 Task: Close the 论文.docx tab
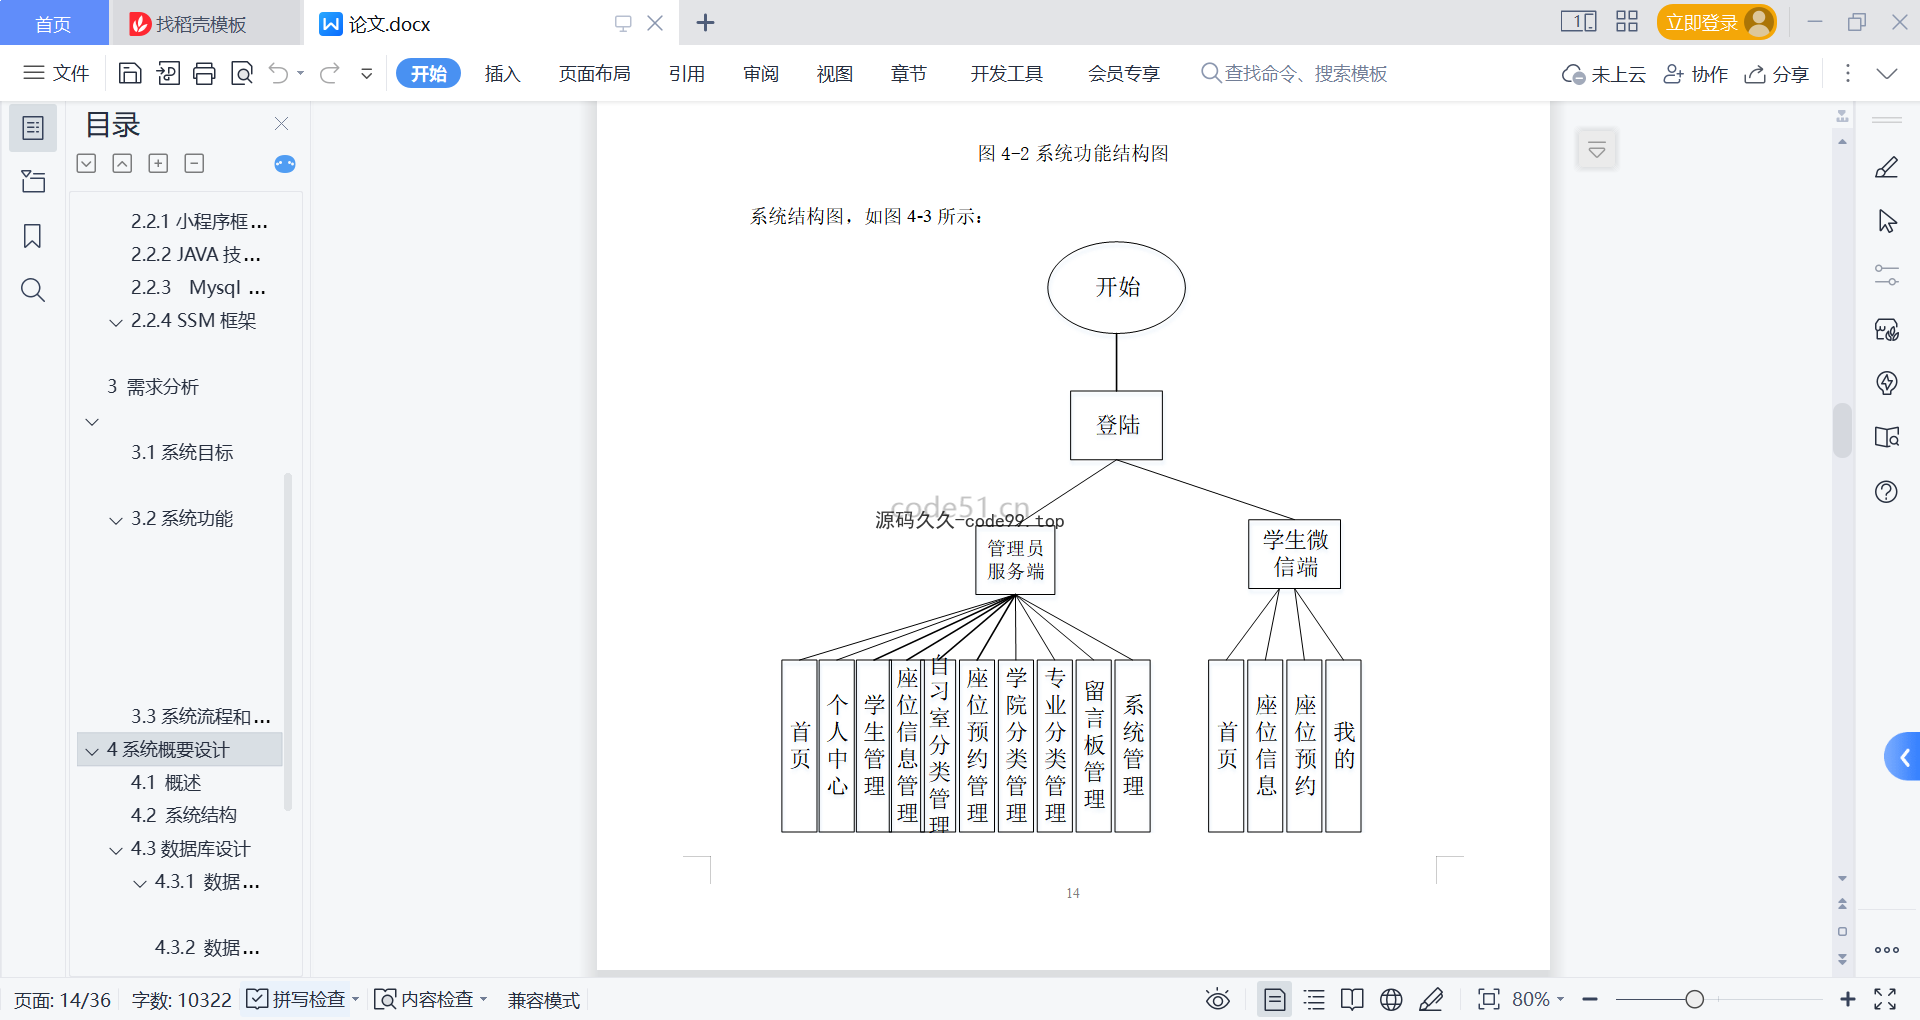[x=655, y=23]
